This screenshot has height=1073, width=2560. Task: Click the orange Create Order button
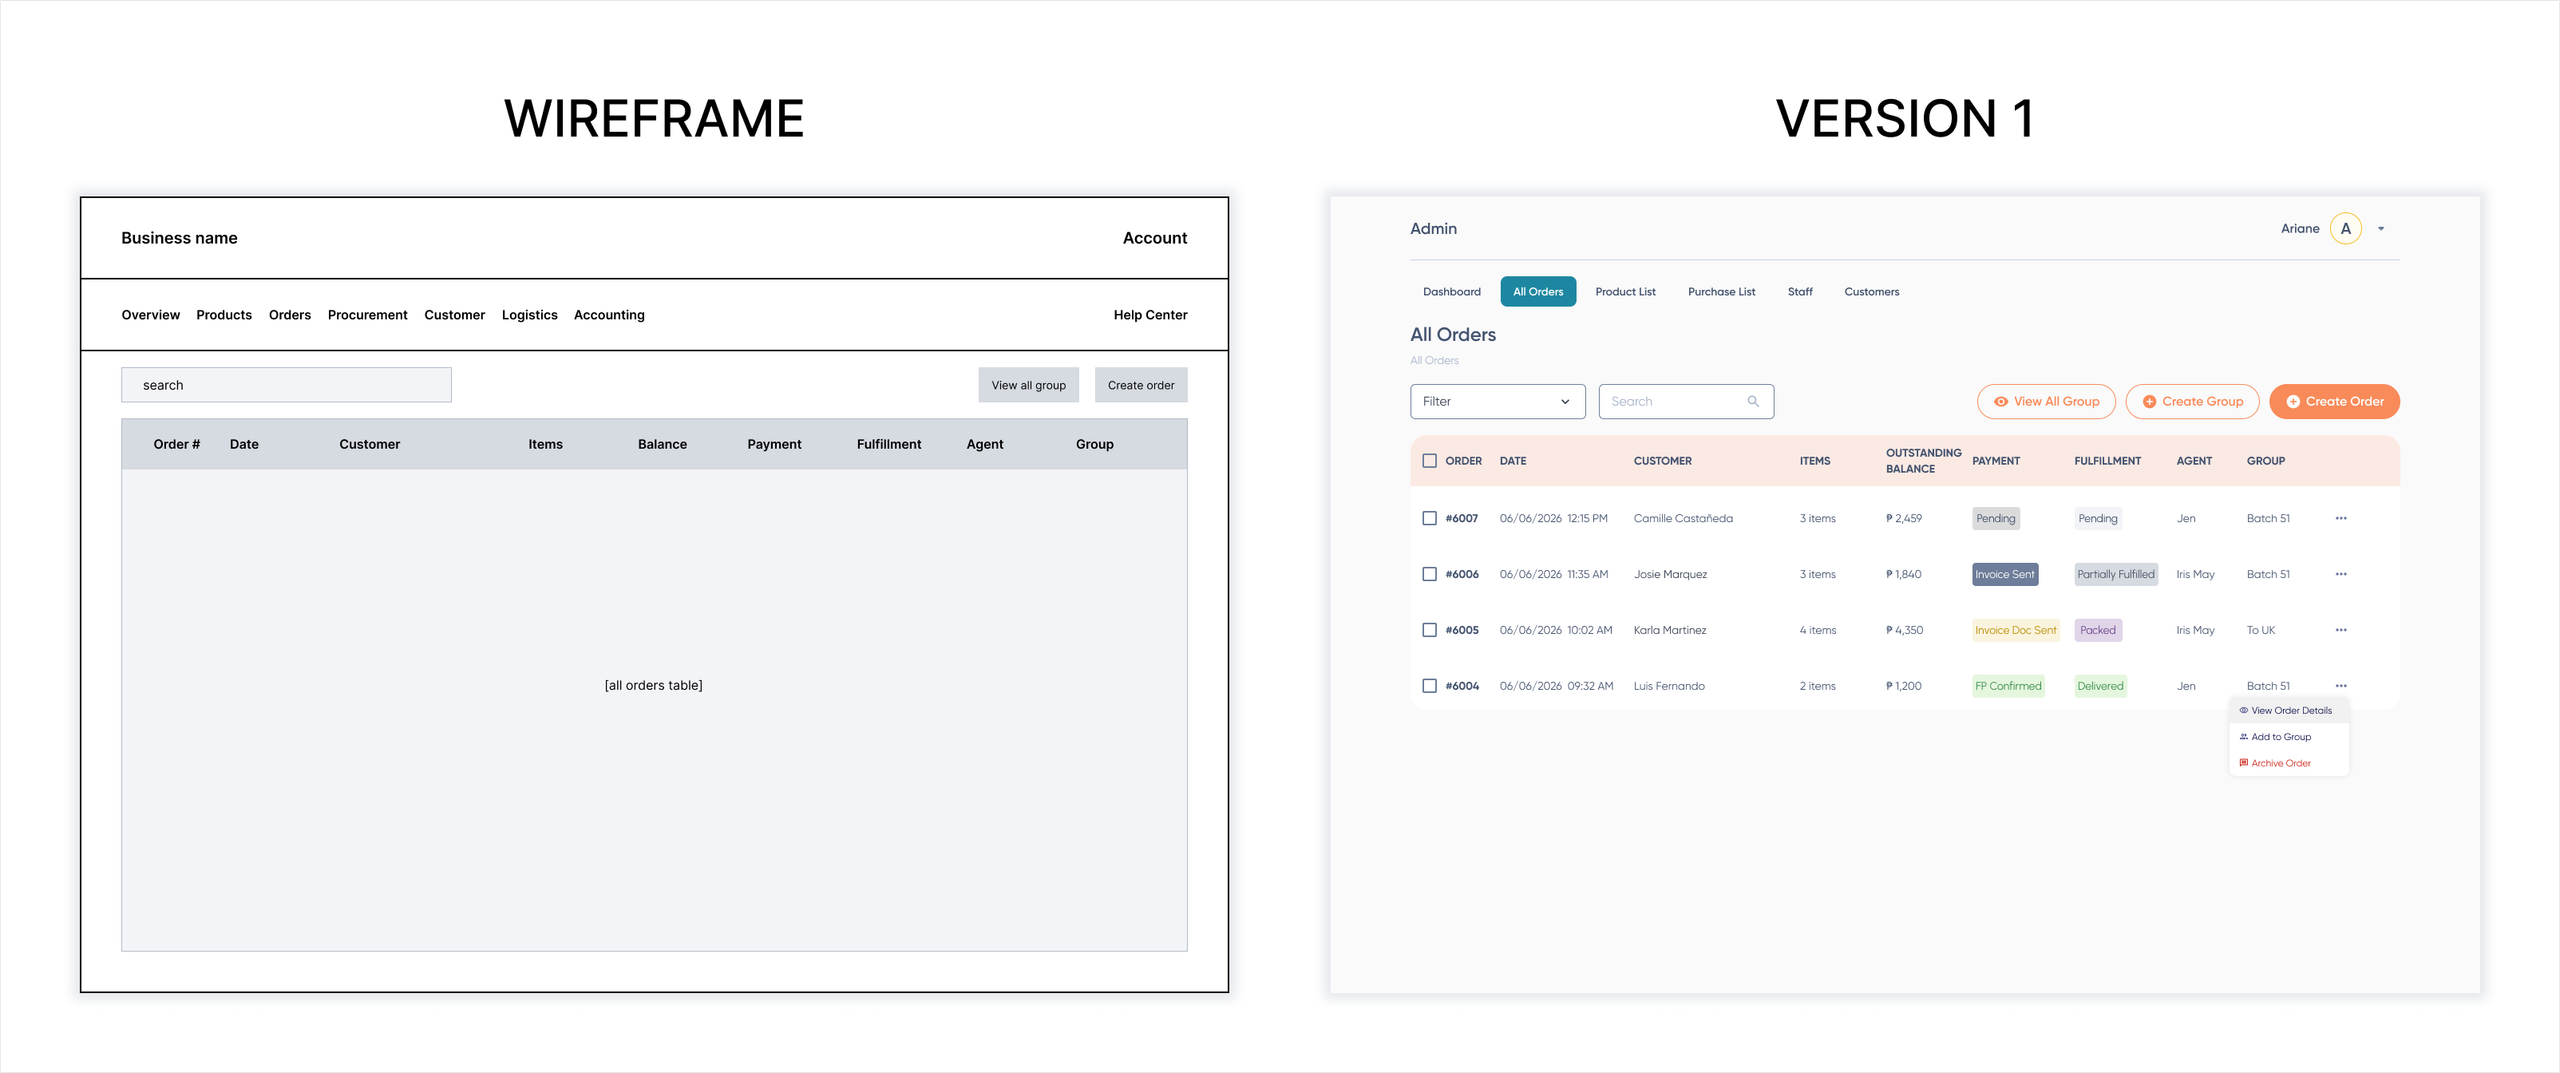(2334, 401)
